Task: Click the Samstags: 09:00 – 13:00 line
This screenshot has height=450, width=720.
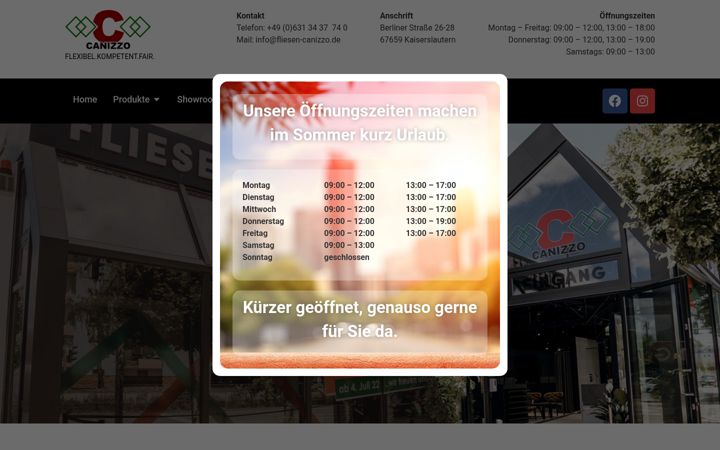Action: coord(610,52)
